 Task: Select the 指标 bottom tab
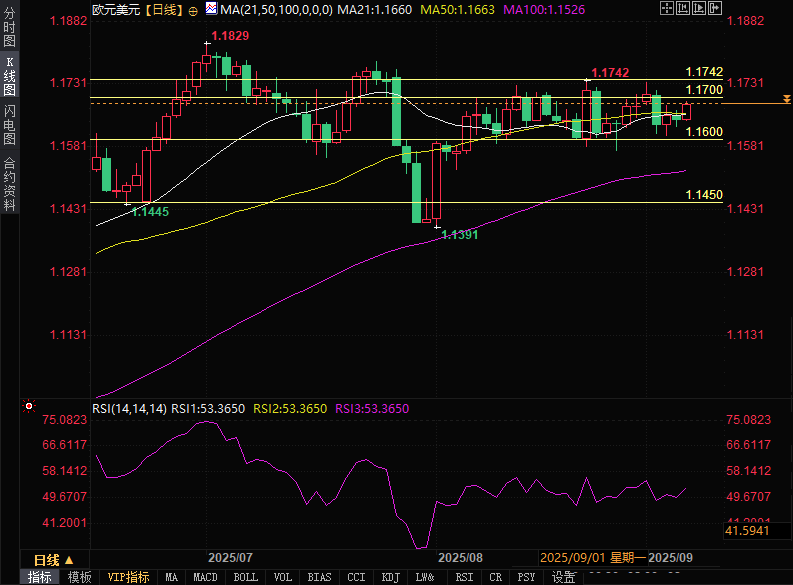click(39, 577)
